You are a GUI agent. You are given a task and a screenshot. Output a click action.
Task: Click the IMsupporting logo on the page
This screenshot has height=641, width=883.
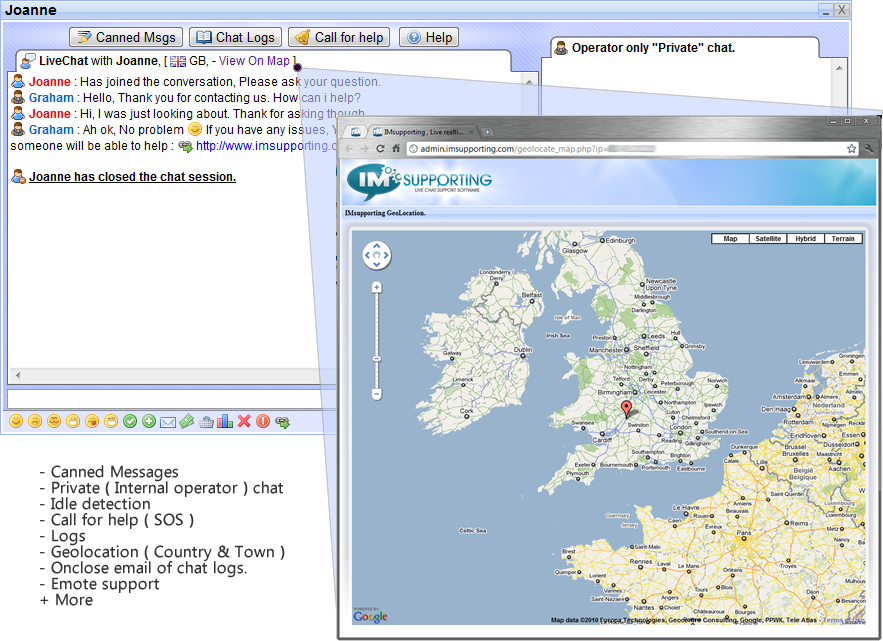(419, 181)
